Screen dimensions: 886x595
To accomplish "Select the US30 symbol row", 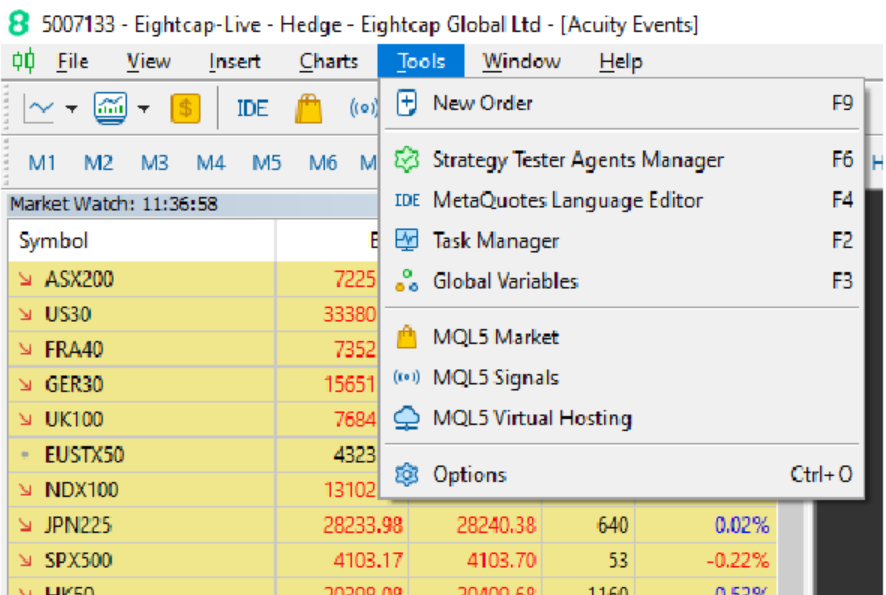I will pyautogui.click(x=193, y=314).
